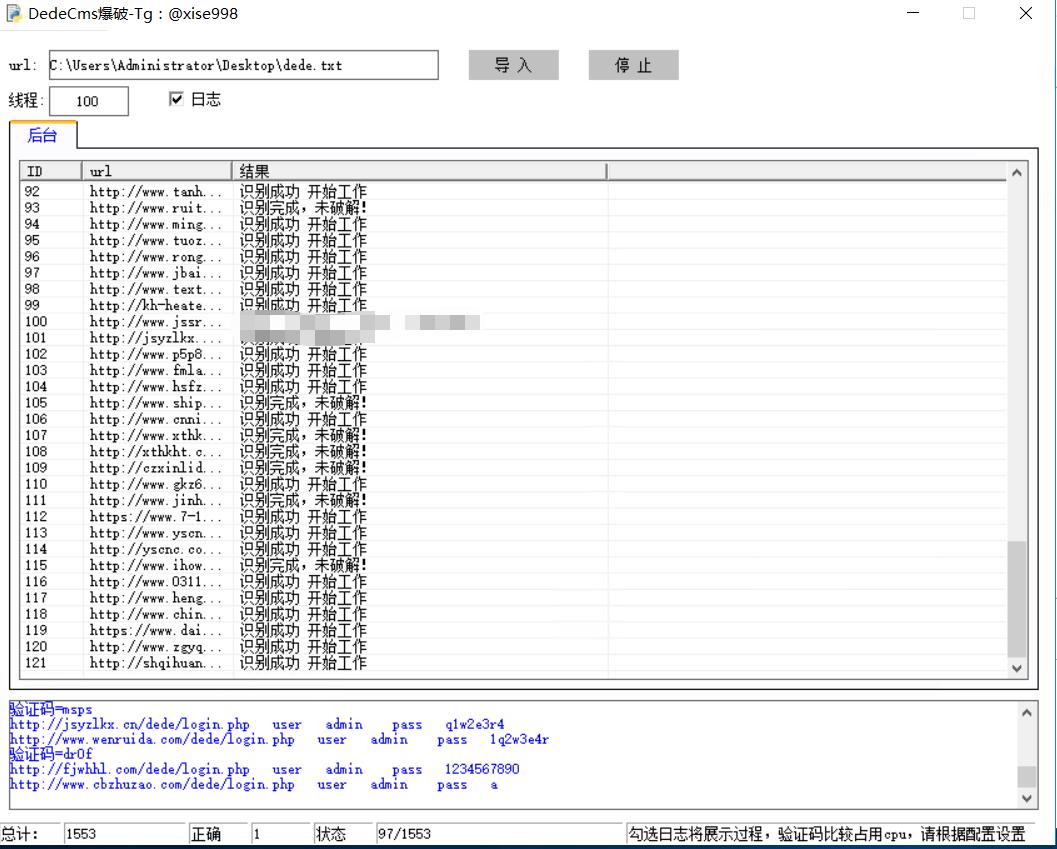Click the log panel scroll-up arrow
This screenshot has width=1057, height=849.
click(1026, 713)
